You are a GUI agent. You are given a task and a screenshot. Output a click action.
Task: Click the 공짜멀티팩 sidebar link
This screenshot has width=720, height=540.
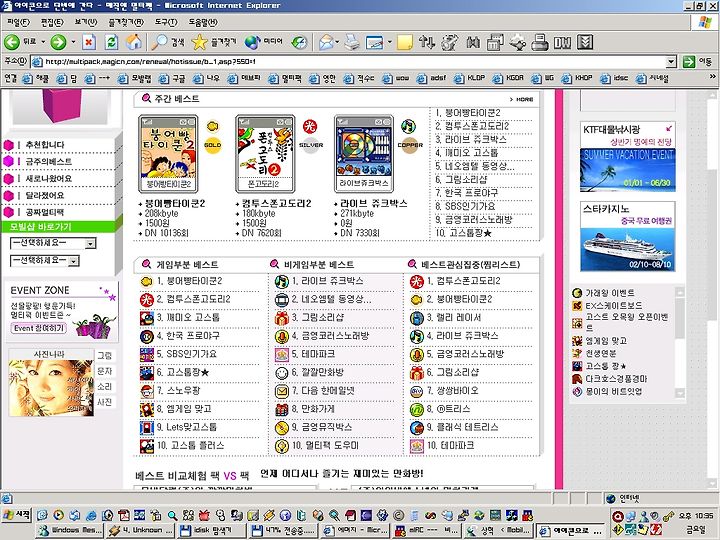point(45,212)
